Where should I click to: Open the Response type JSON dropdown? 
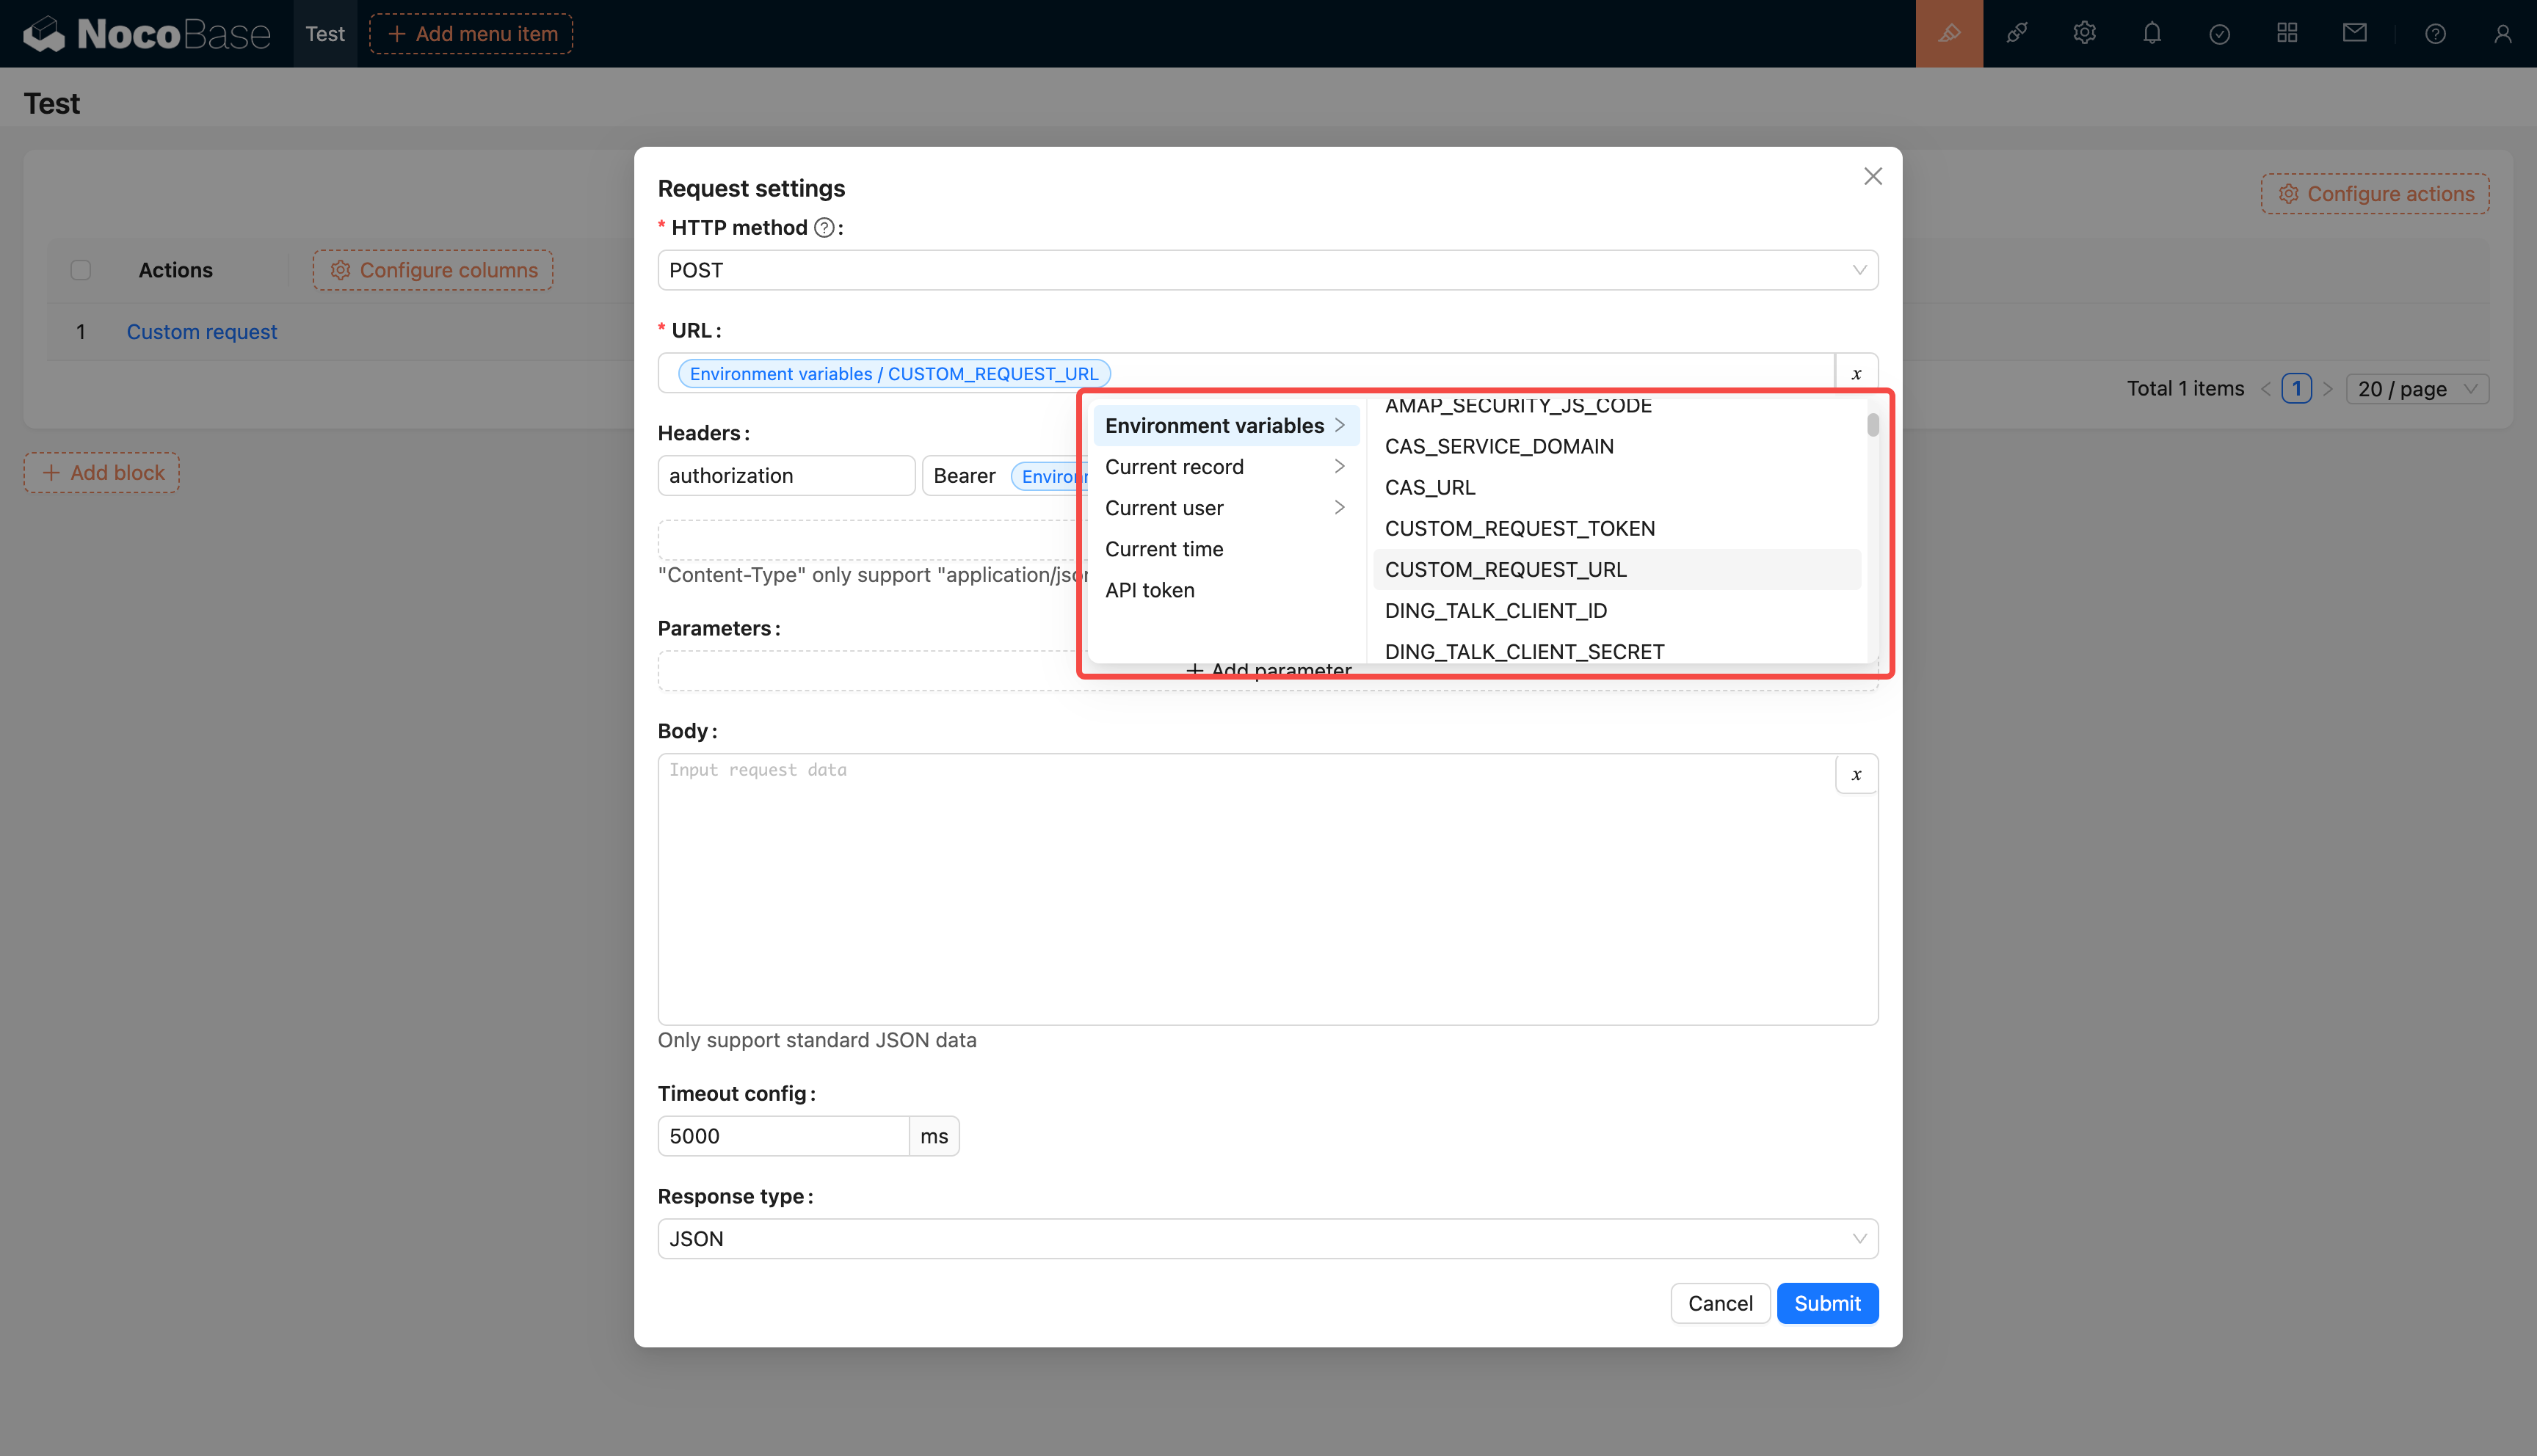1267,1238
